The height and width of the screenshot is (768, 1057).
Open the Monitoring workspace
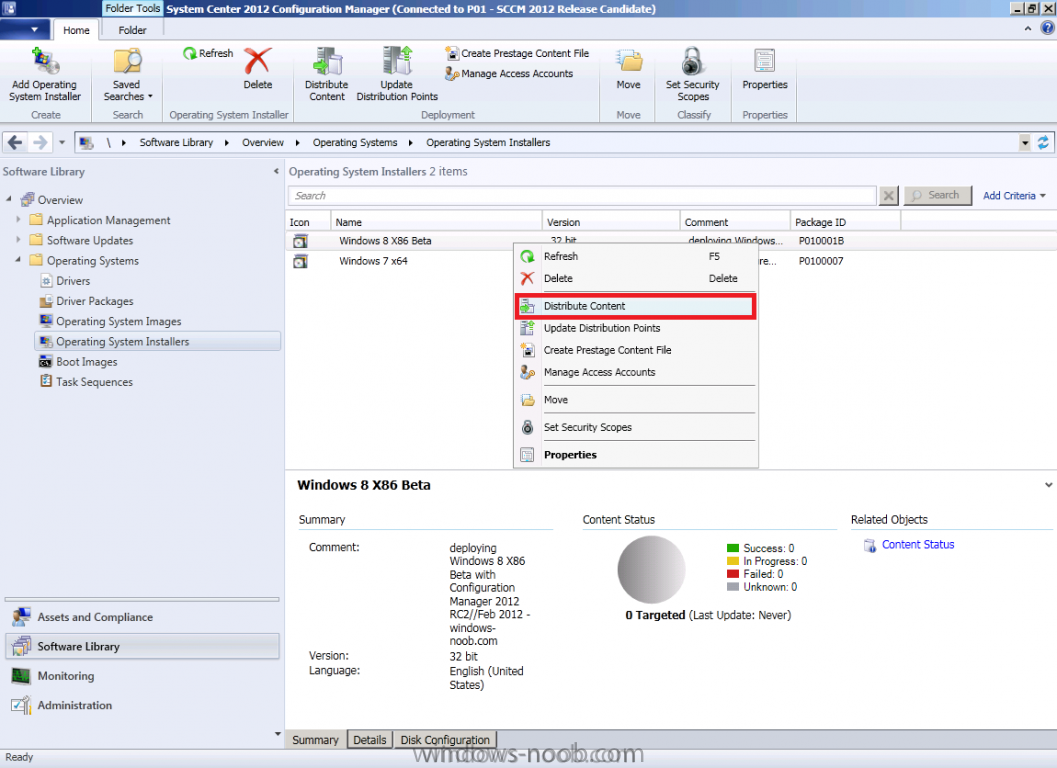pyautogui.click(x=142, y=676)
